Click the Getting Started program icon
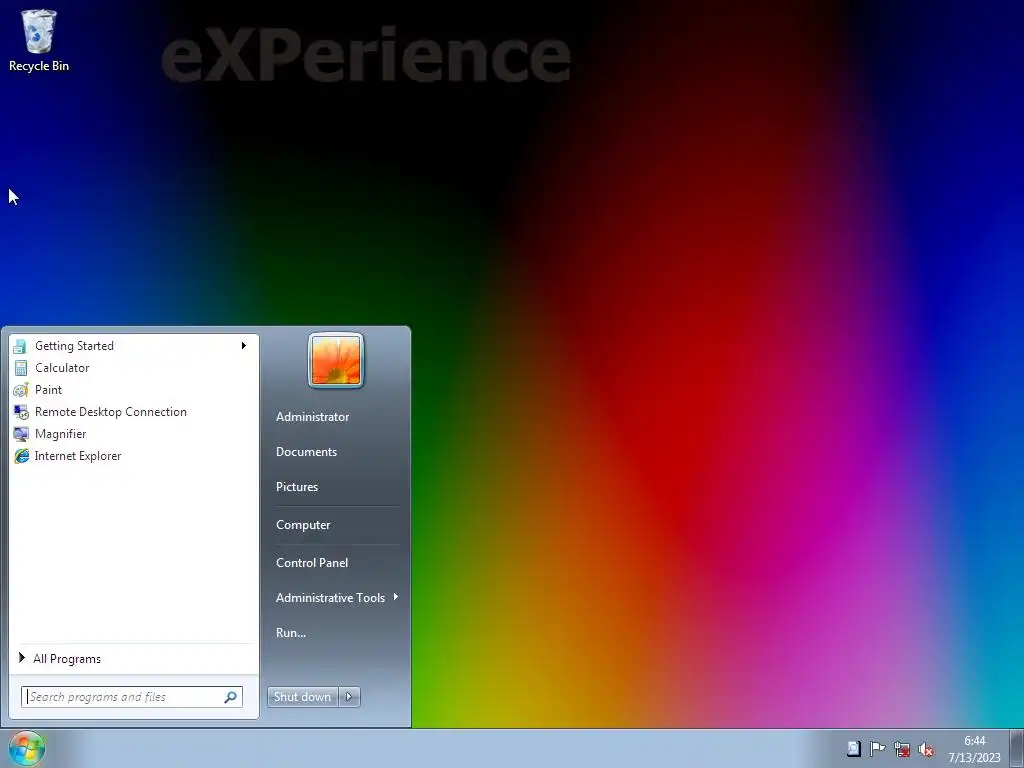Screen dimensions: 1024x768 point(21,346)
